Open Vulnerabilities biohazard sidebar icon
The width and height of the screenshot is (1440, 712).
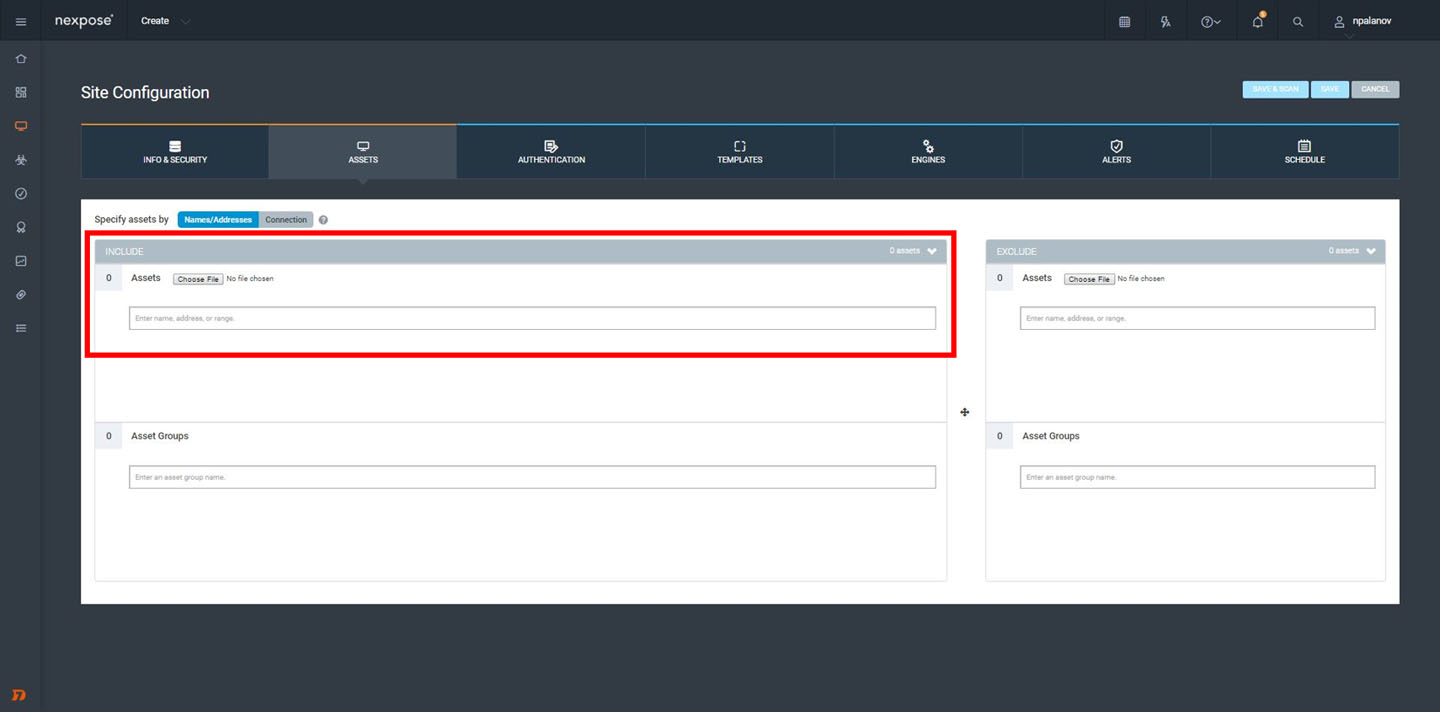tap(21, 160)
